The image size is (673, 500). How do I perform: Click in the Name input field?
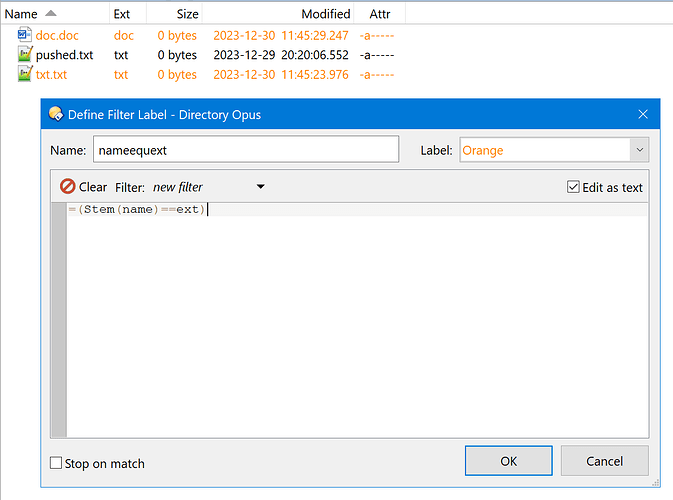coord(245,150)
